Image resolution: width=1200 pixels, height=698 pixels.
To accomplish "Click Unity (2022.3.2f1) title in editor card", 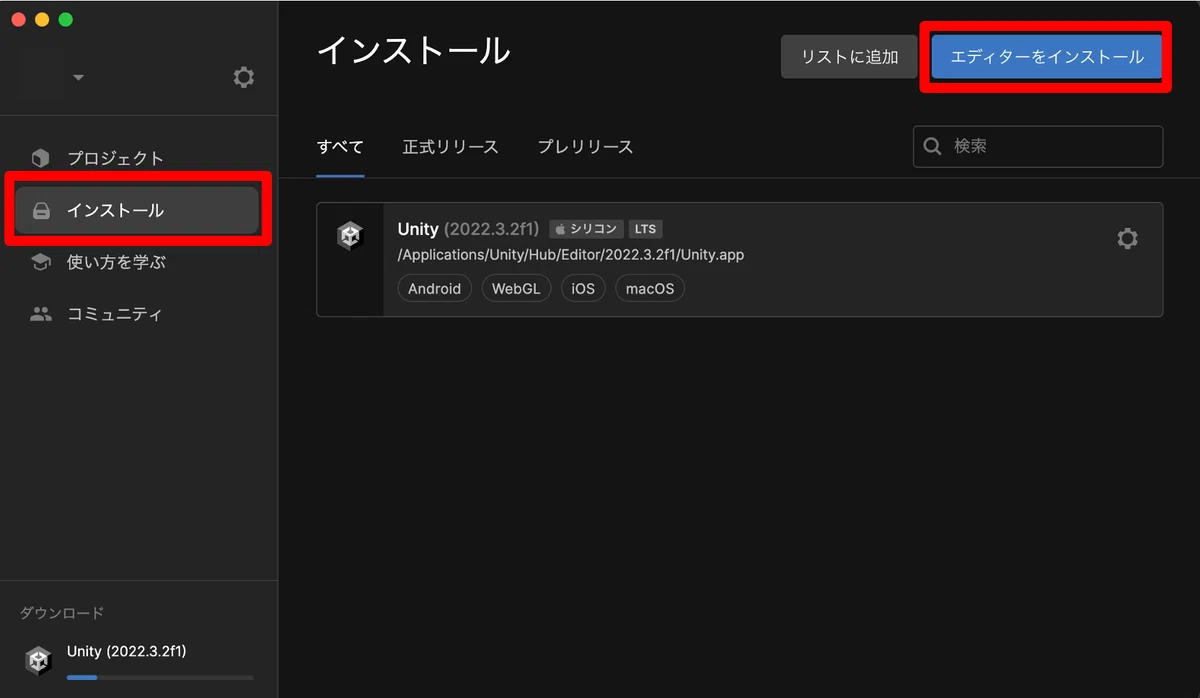I will coord(468,229).
